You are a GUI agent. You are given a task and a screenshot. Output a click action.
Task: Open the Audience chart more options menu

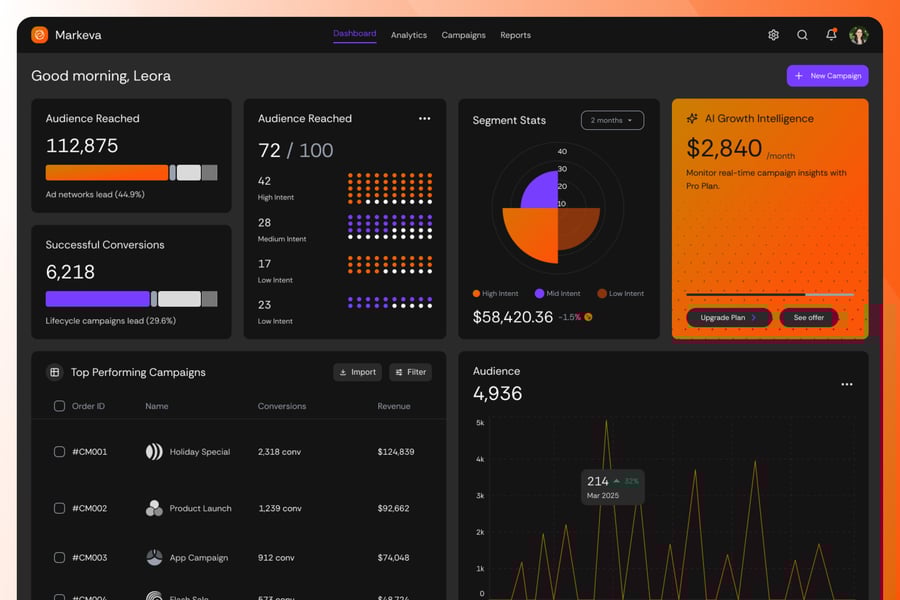coord(847,384)
